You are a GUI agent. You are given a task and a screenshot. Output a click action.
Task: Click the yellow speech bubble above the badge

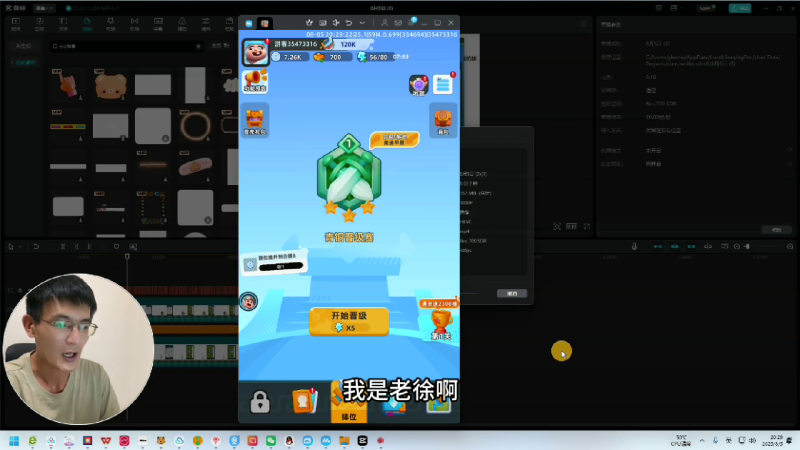[x=391, y=139]
